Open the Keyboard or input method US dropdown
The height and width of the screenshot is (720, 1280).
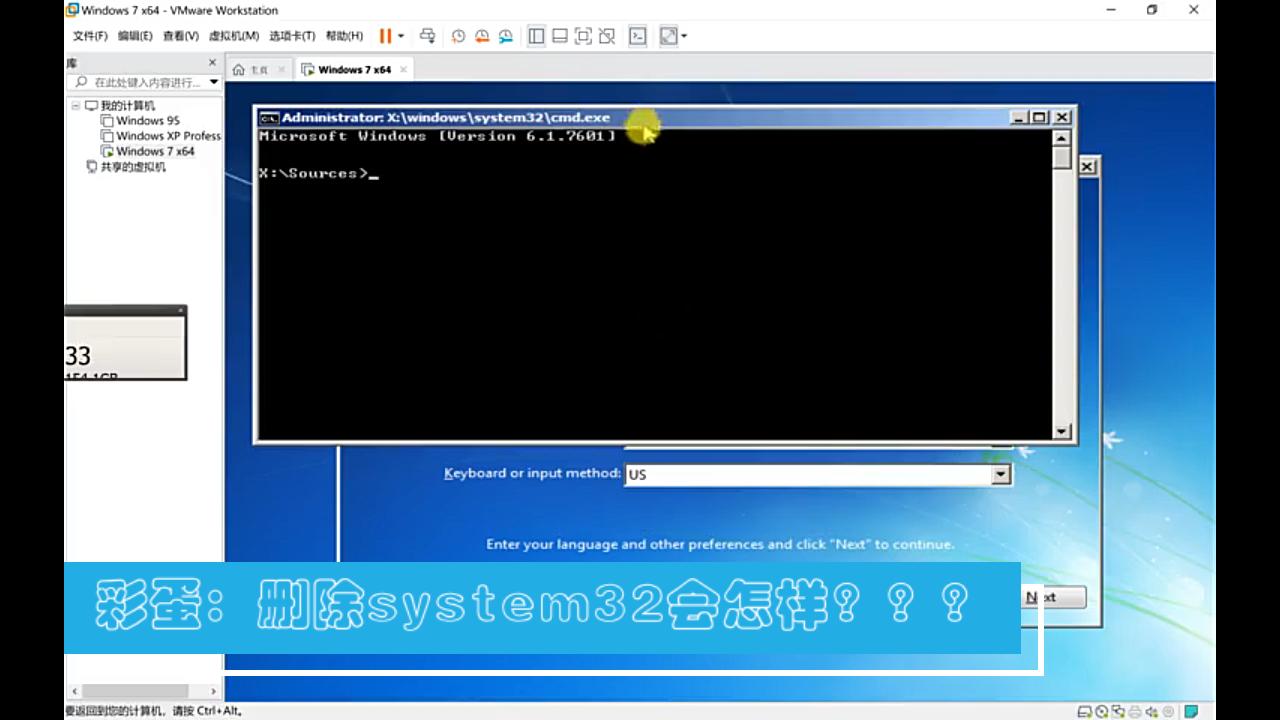(x=1000, y=473)
